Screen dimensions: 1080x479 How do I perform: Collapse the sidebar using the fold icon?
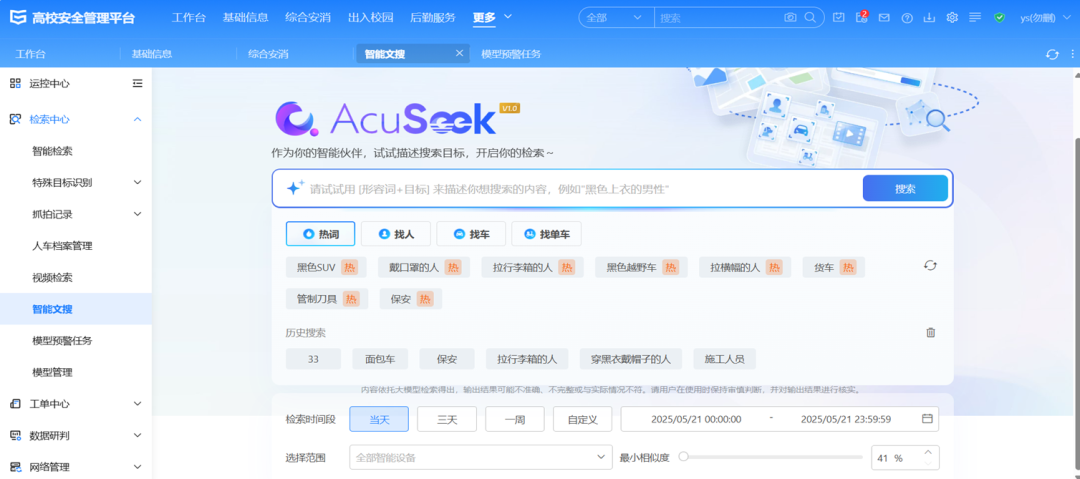pyautogui.click(x=137, y=83)
